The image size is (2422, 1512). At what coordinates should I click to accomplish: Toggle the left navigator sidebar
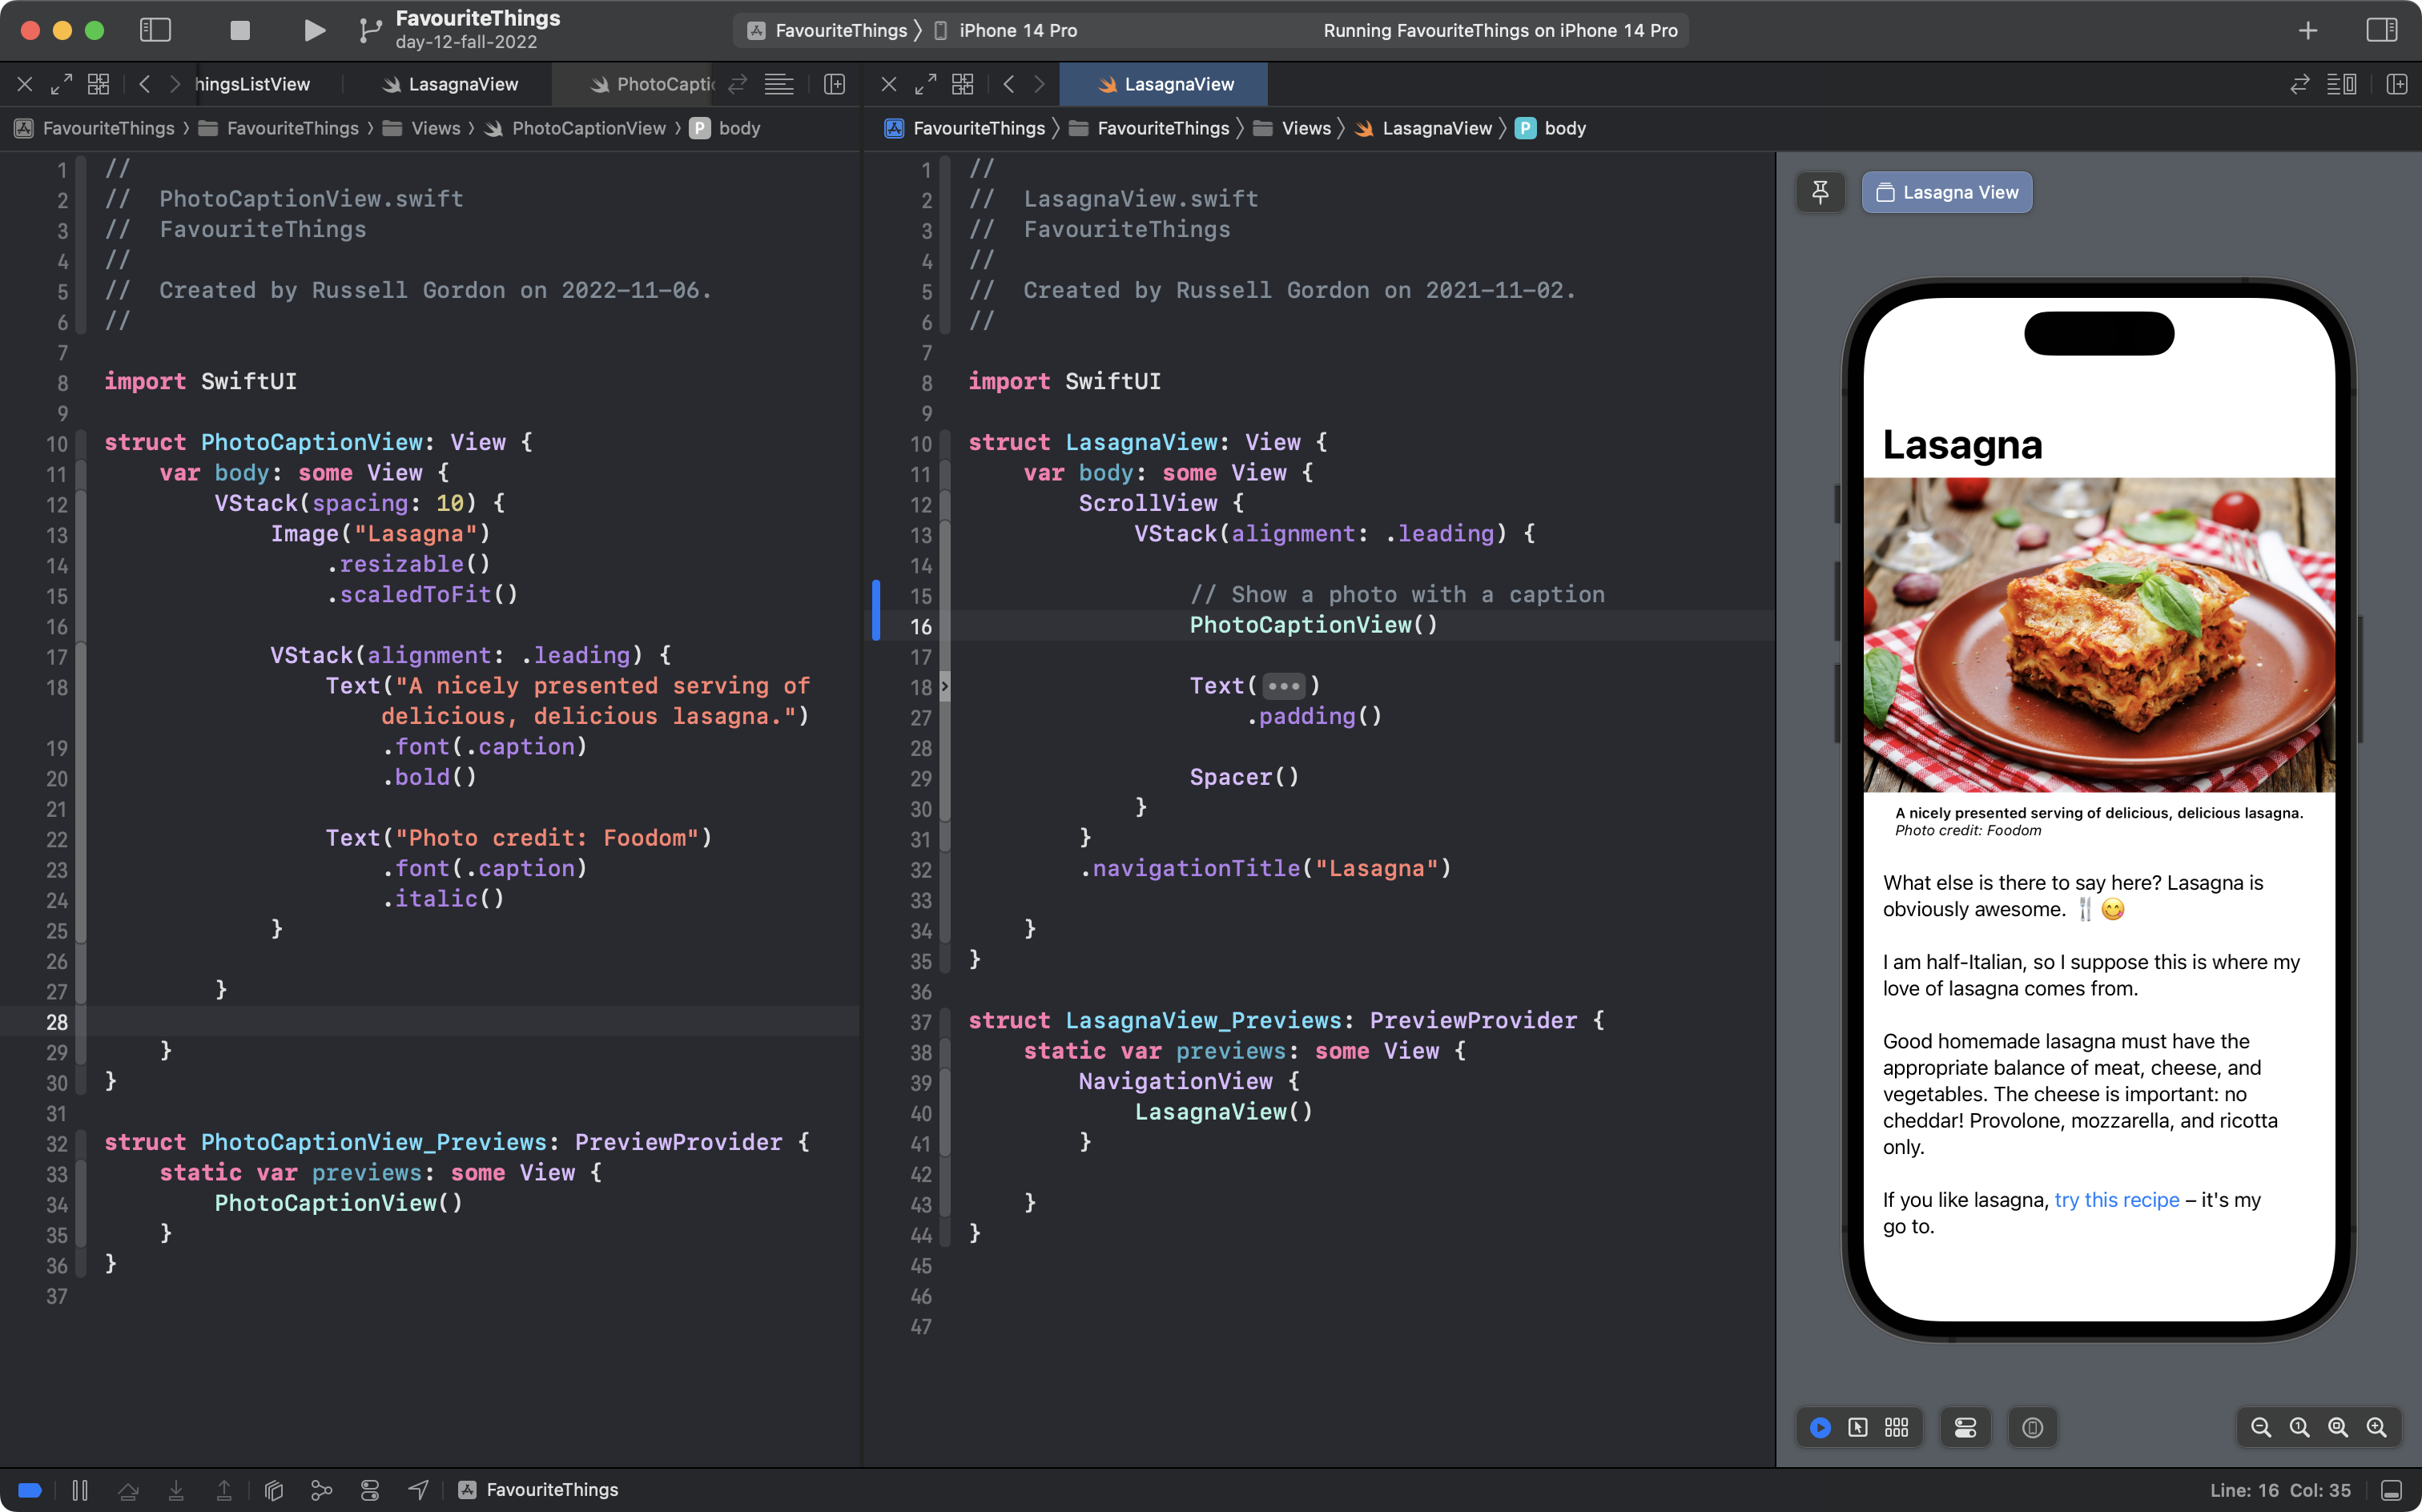(x=155, y=30)
